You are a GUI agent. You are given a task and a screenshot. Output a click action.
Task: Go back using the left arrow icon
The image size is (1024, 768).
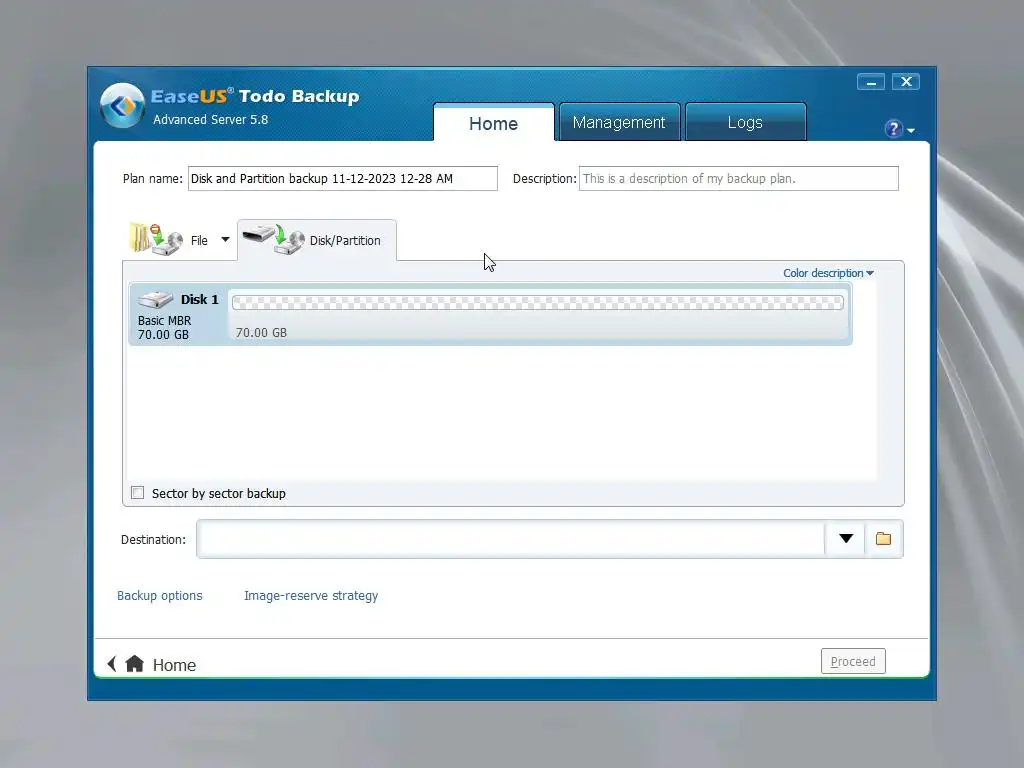pos(112,664)
